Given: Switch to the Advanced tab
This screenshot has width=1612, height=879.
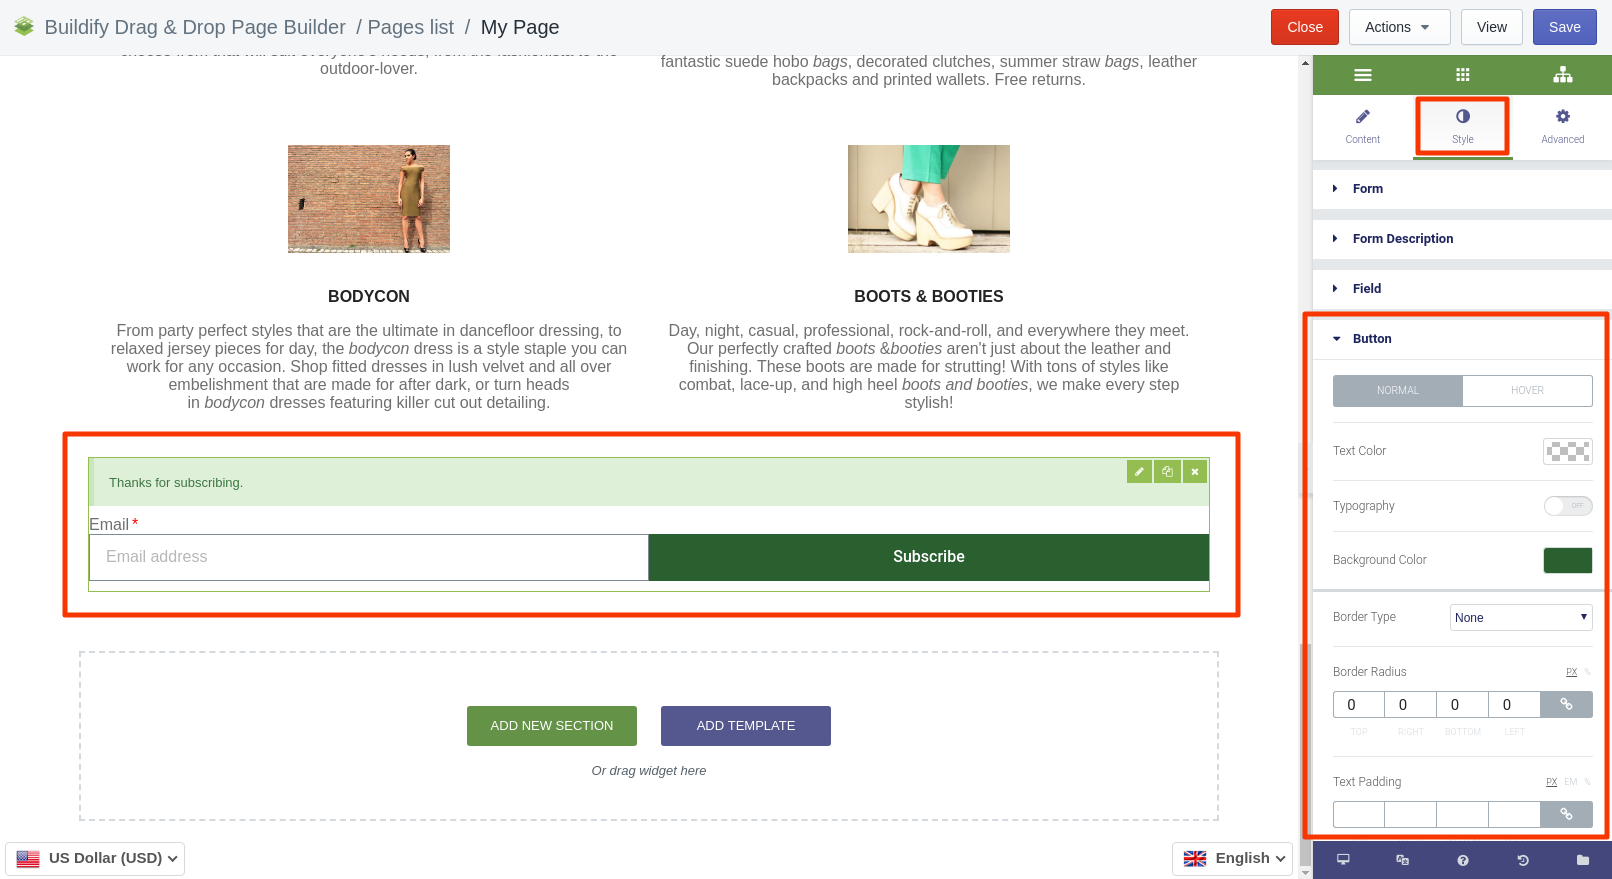Looking at the screenshot, I should point(1562,126).
